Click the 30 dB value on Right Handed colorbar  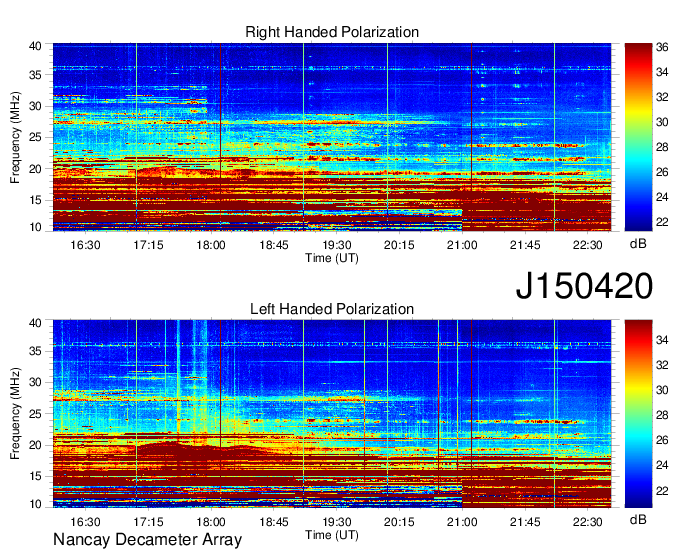tap(662, 122)
